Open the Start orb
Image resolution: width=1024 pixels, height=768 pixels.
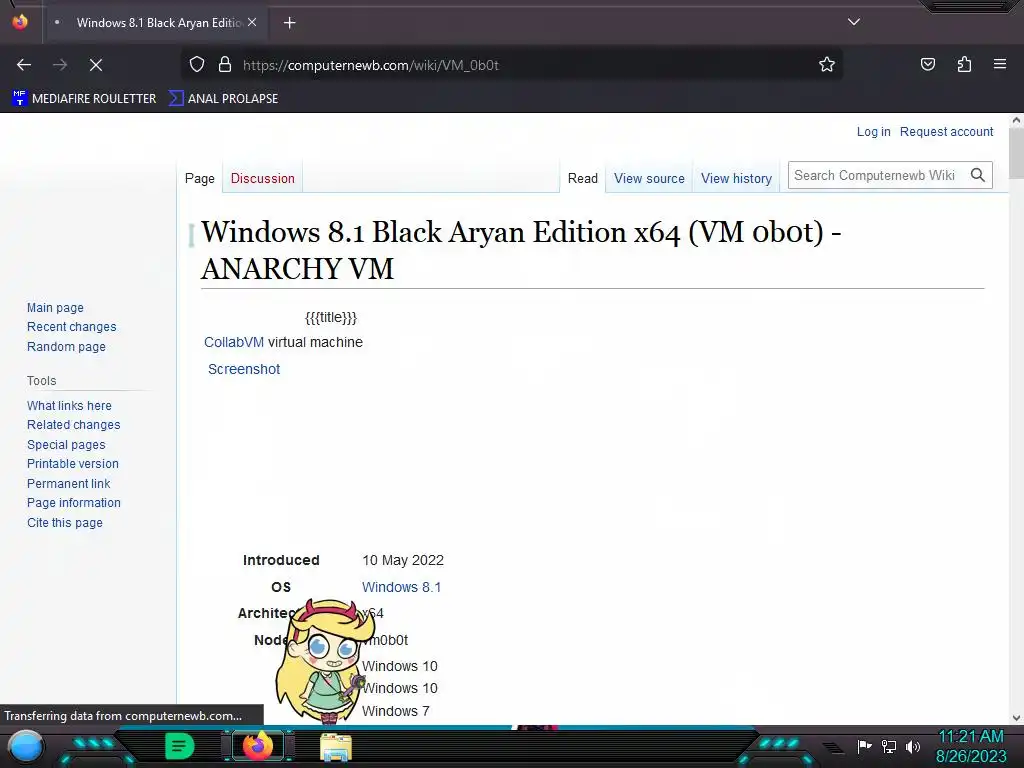[26, 747]
